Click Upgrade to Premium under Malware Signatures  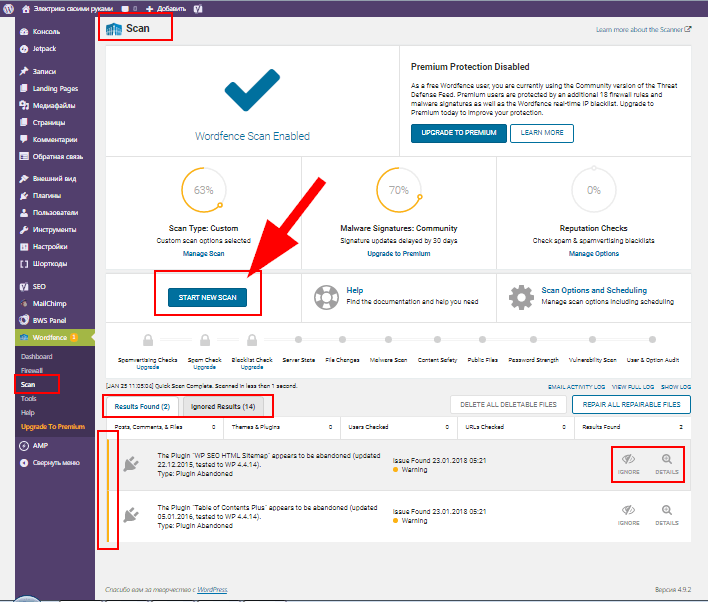pos(399,254)
